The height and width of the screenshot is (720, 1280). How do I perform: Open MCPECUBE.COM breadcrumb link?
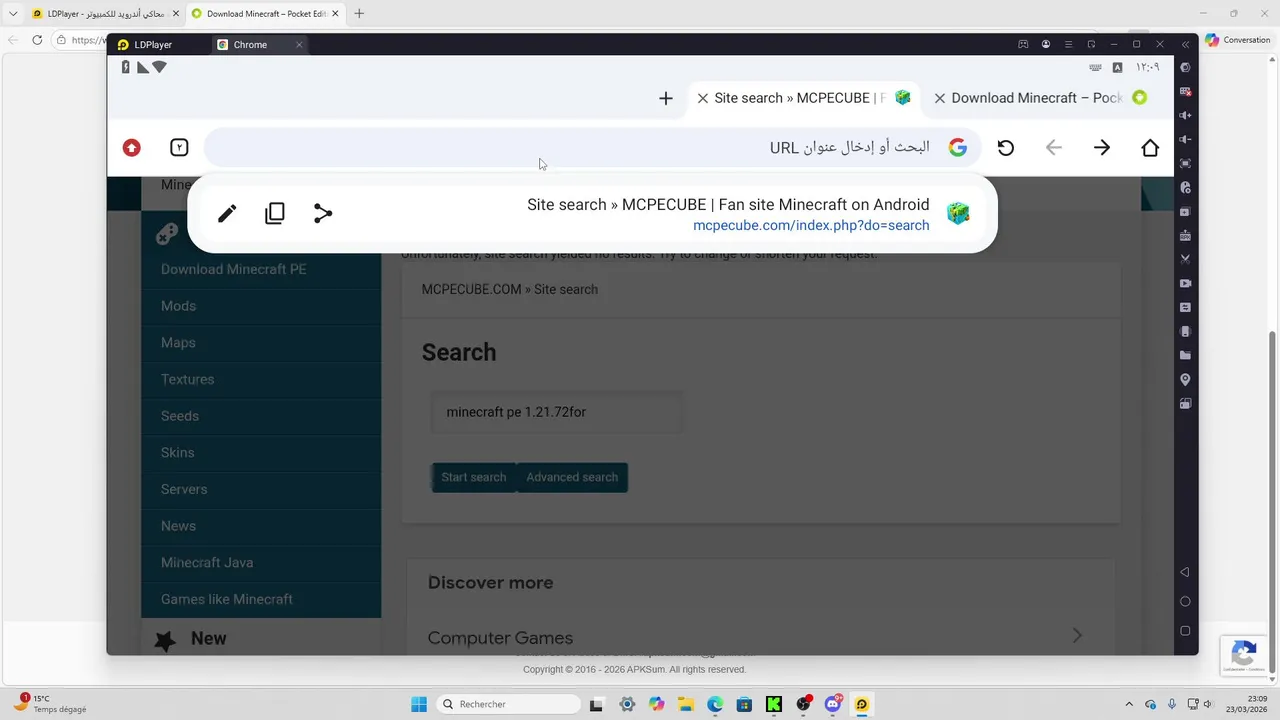471,289
